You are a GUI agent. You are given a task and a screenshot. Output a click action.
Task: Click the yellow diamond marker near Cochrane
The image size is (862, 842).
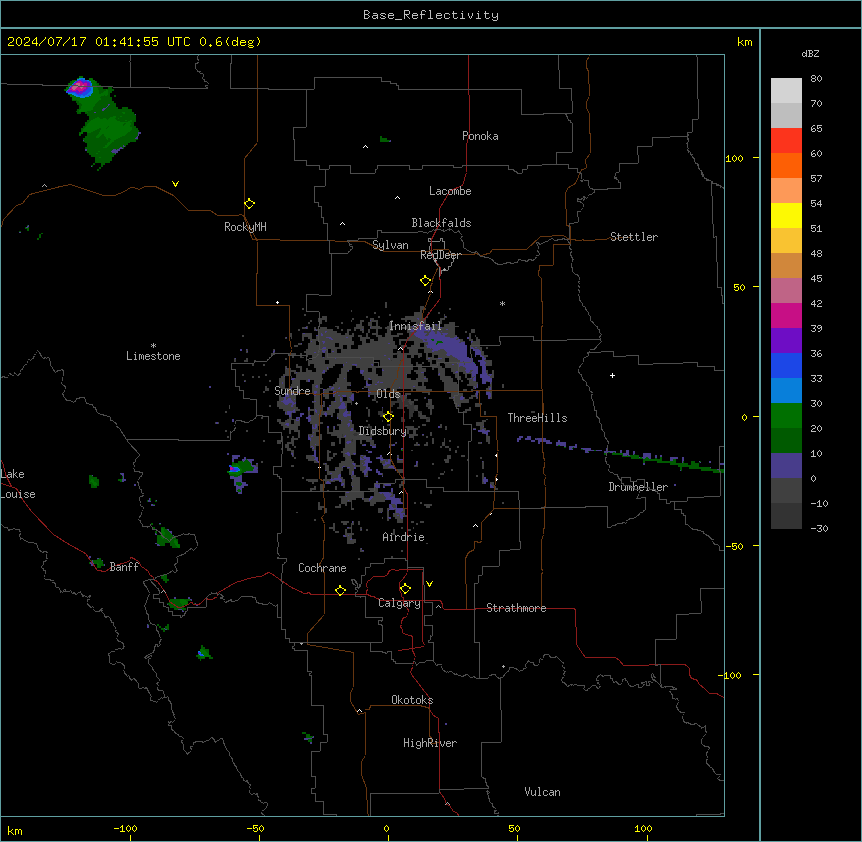point(340,590)
